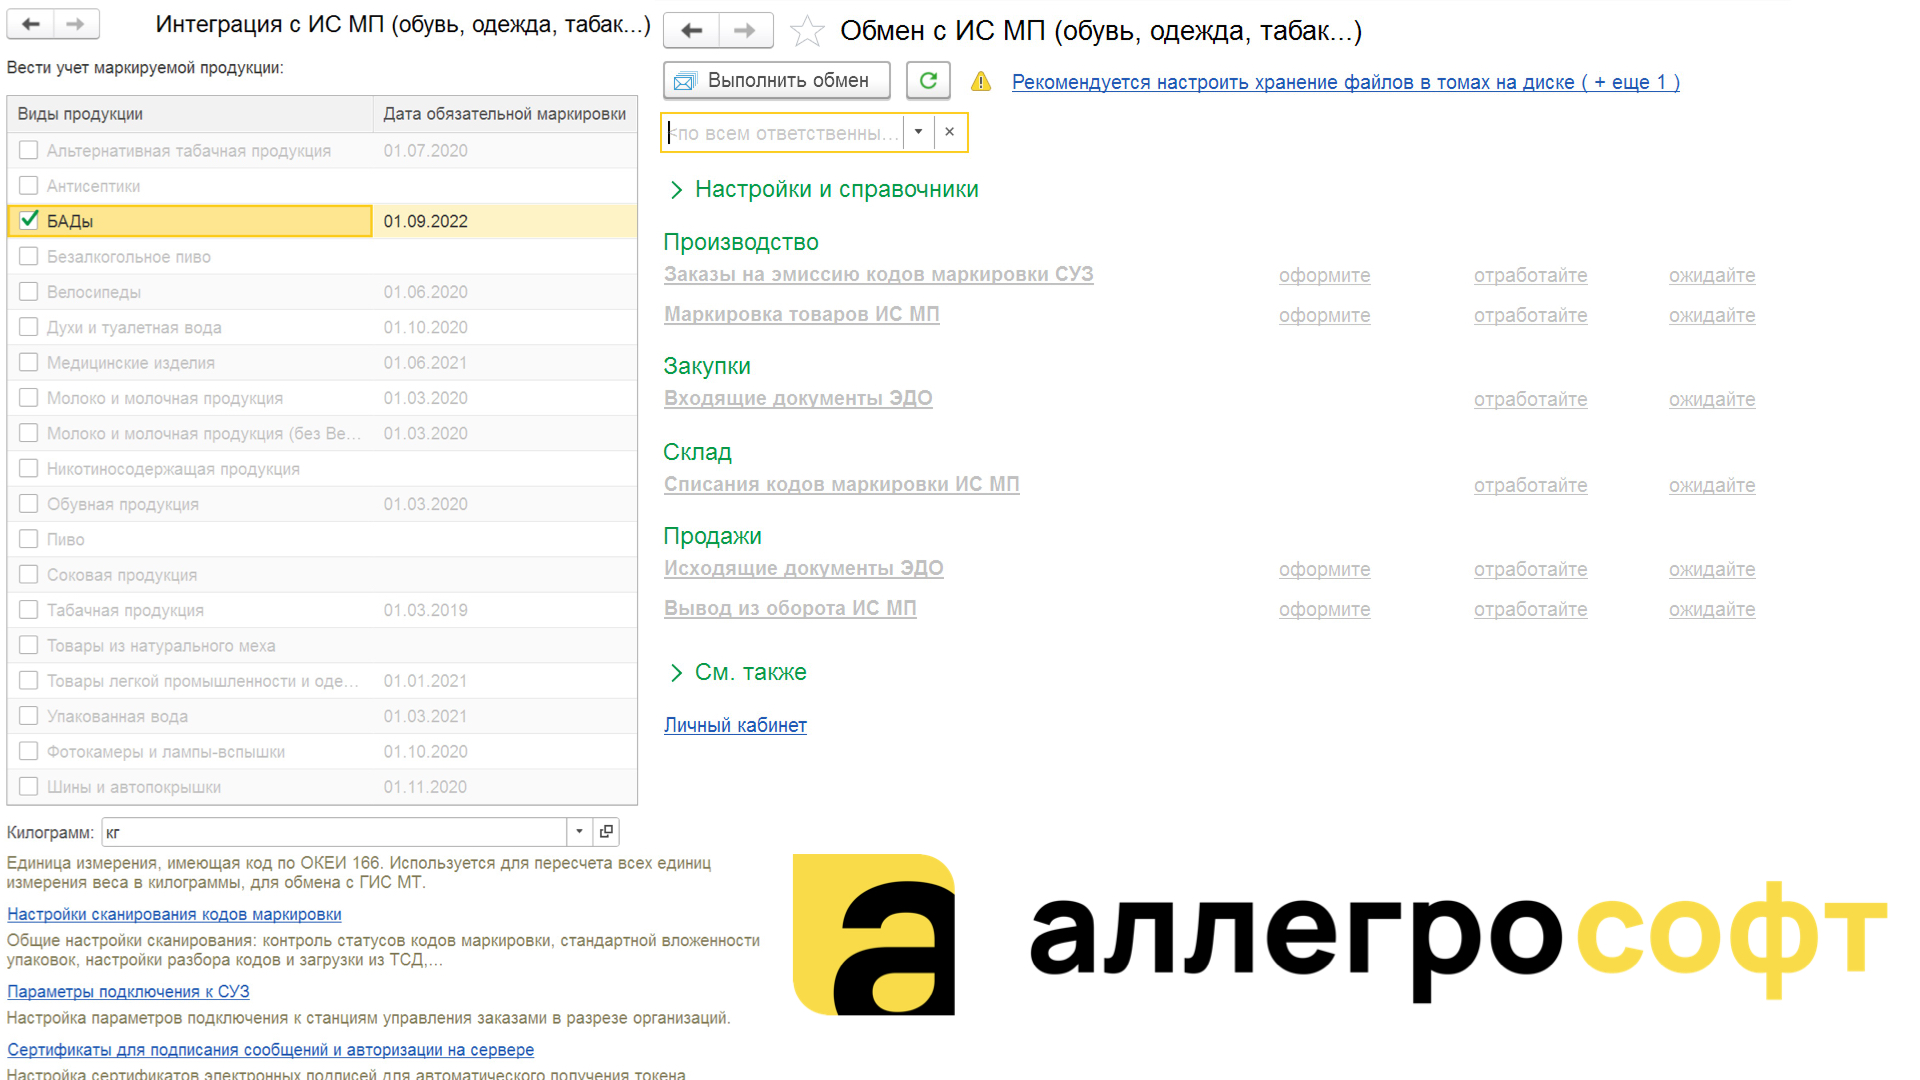Open Заказы на эмиссию кодов маркировки СУЗ
The image size is (1920, 1080).
click(x=879, y=274)
